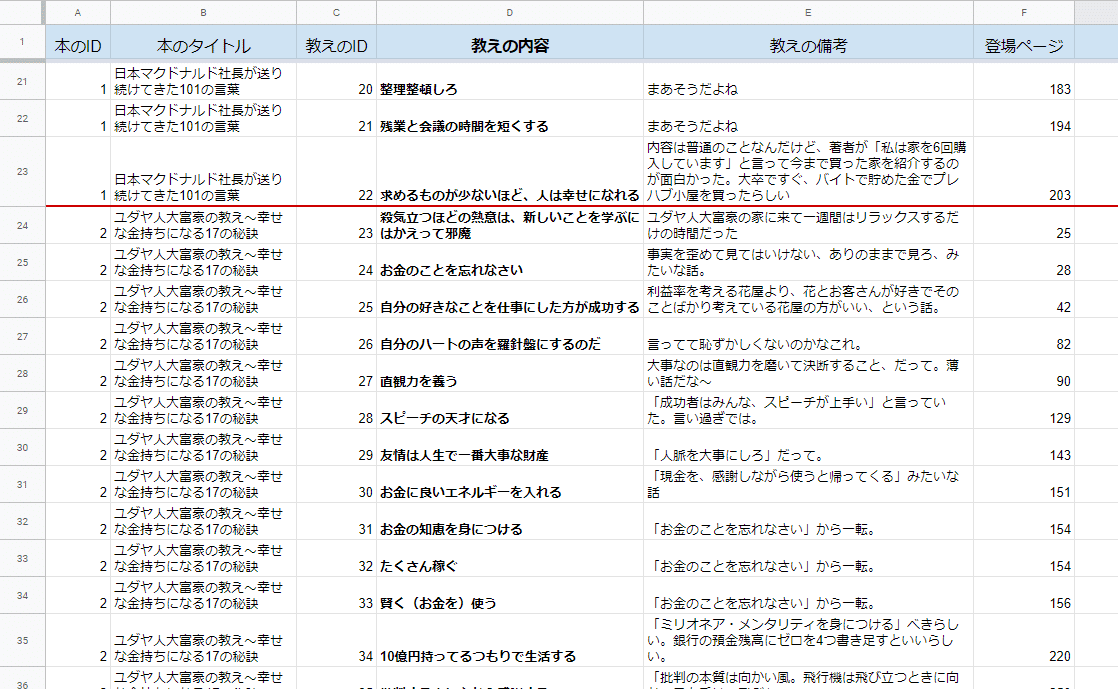Click the 教えのID header cell
Screen dimensions: 1118x689
coord(337,42)
